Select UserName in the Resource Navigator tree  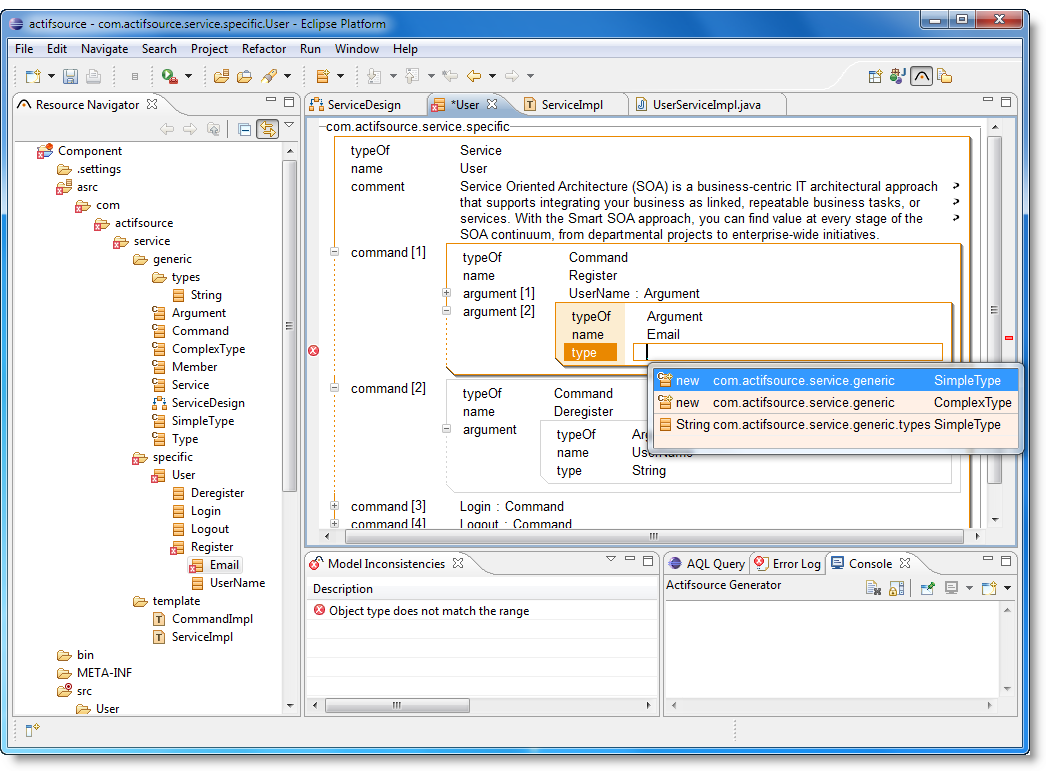237,583
